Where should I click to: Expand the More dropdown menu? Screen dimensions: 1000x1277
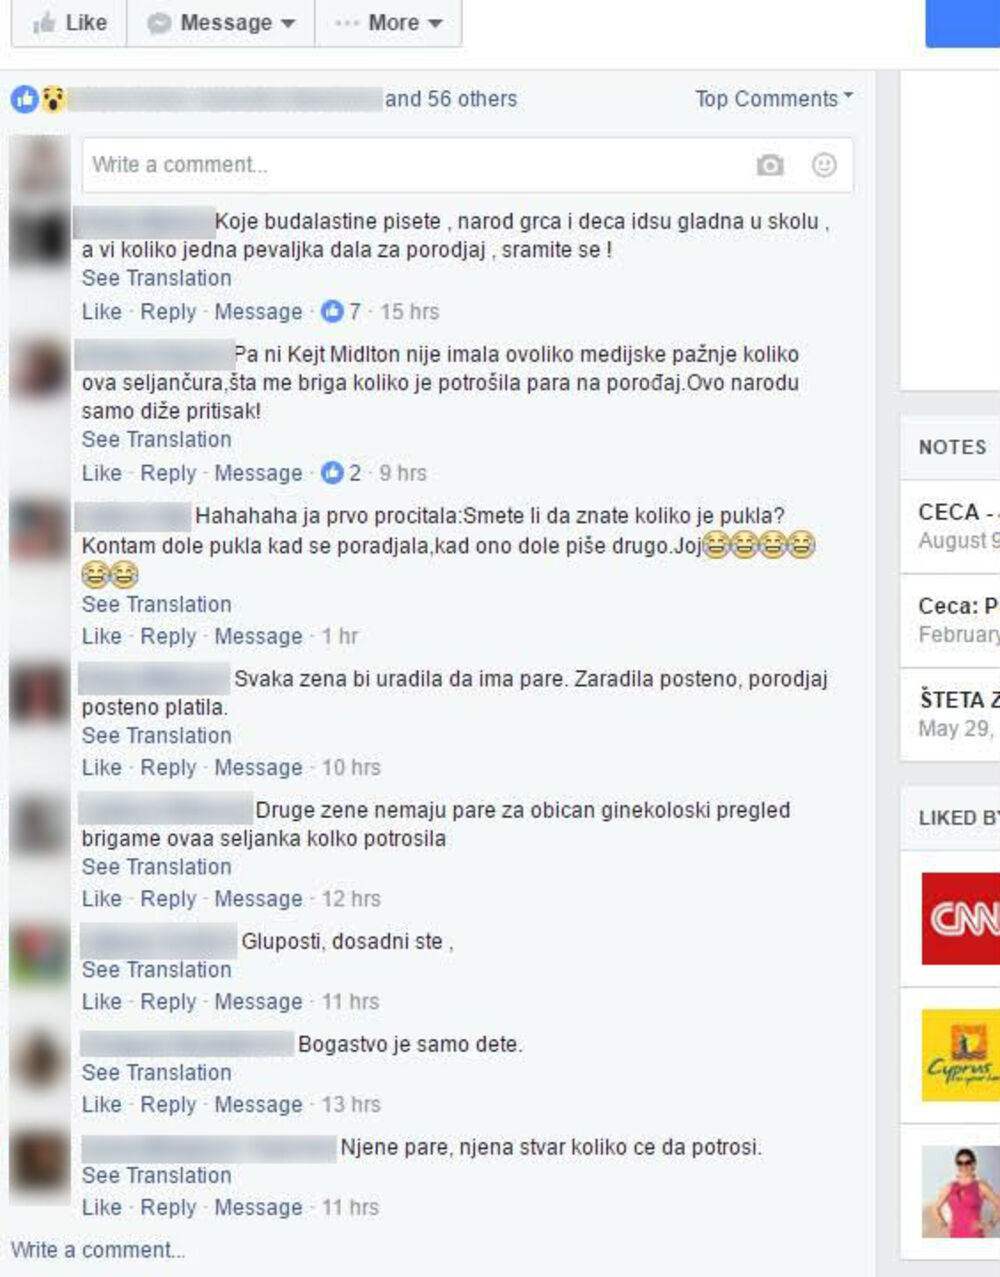point(389,23)
